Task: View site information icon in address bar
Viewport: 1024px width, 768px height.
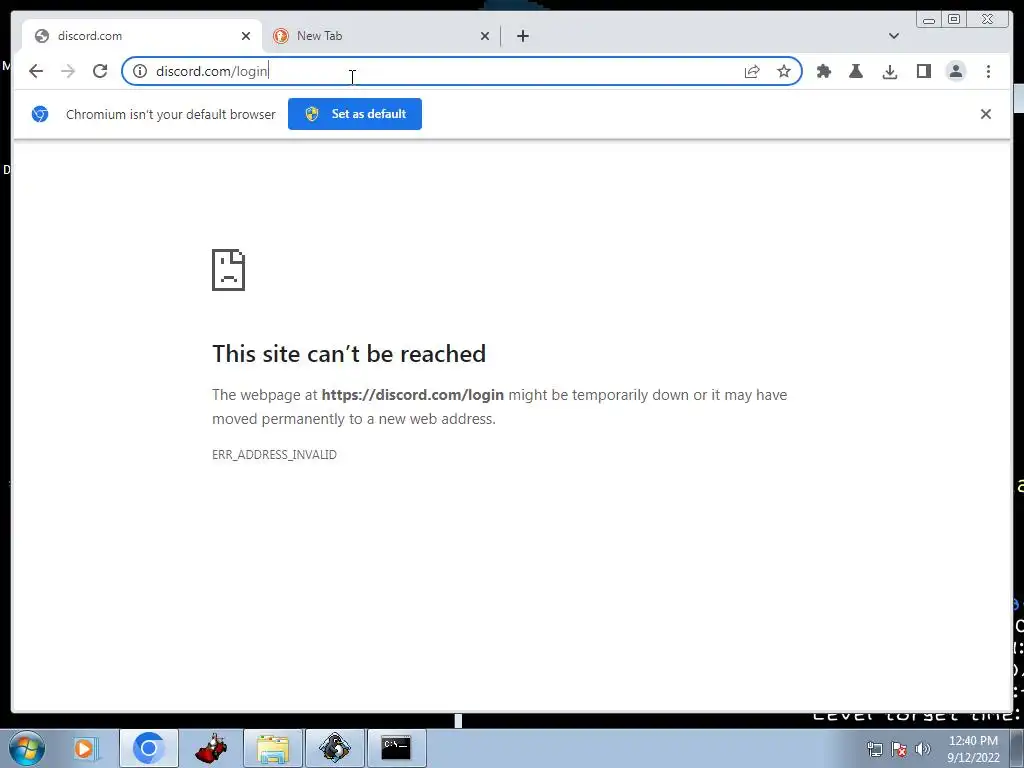Action: pyautogui.click(x=140, y=71)
